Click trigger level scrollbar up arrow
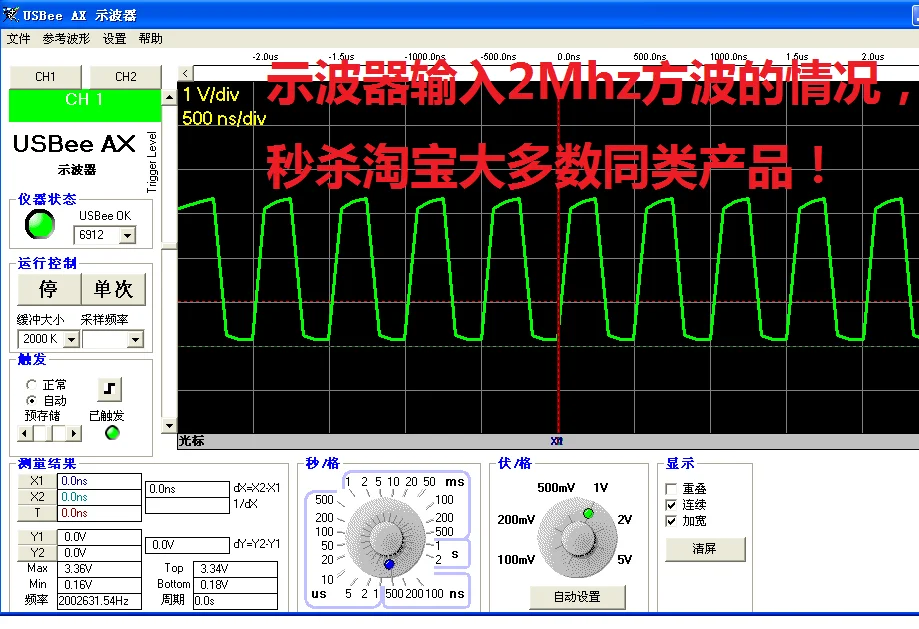 tap(169, 97)
